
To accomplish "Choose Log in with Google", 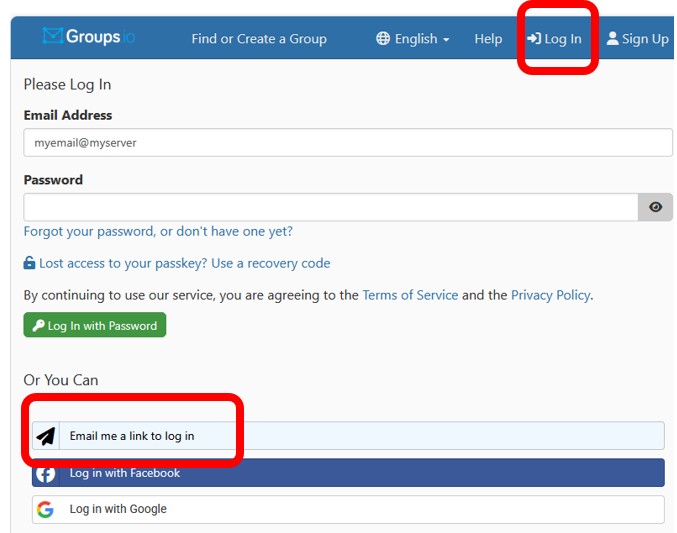I will coord(118,509).
